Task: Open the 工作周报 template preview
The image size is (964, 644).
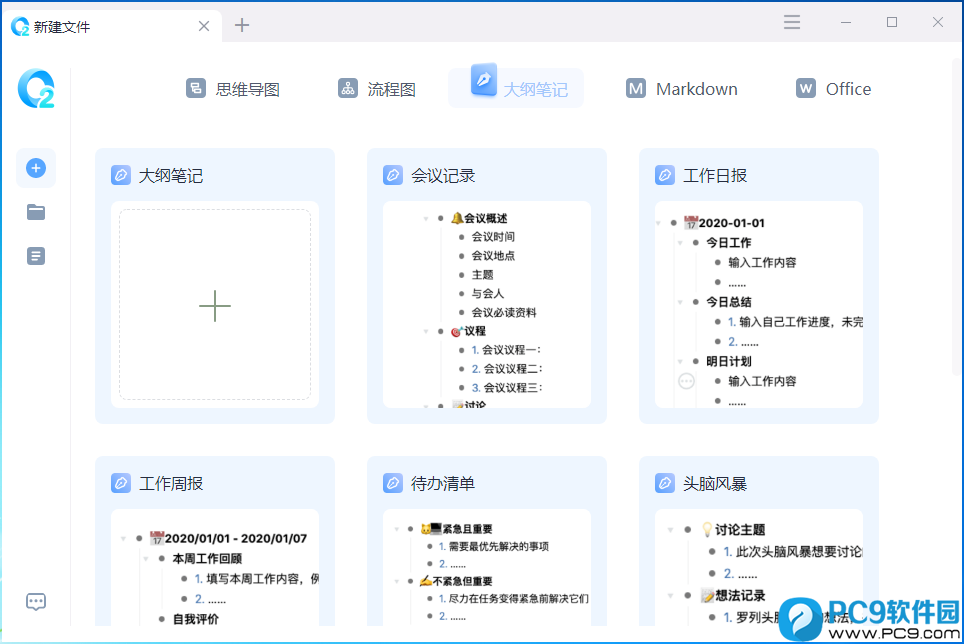Action: tap(215, 568)
